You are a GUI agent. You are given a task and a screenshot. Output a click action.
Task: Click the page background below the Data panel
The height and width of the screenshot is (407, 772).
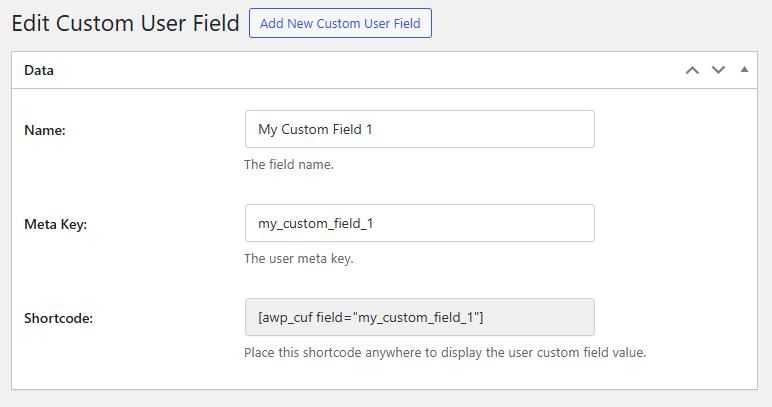(386, 399)
